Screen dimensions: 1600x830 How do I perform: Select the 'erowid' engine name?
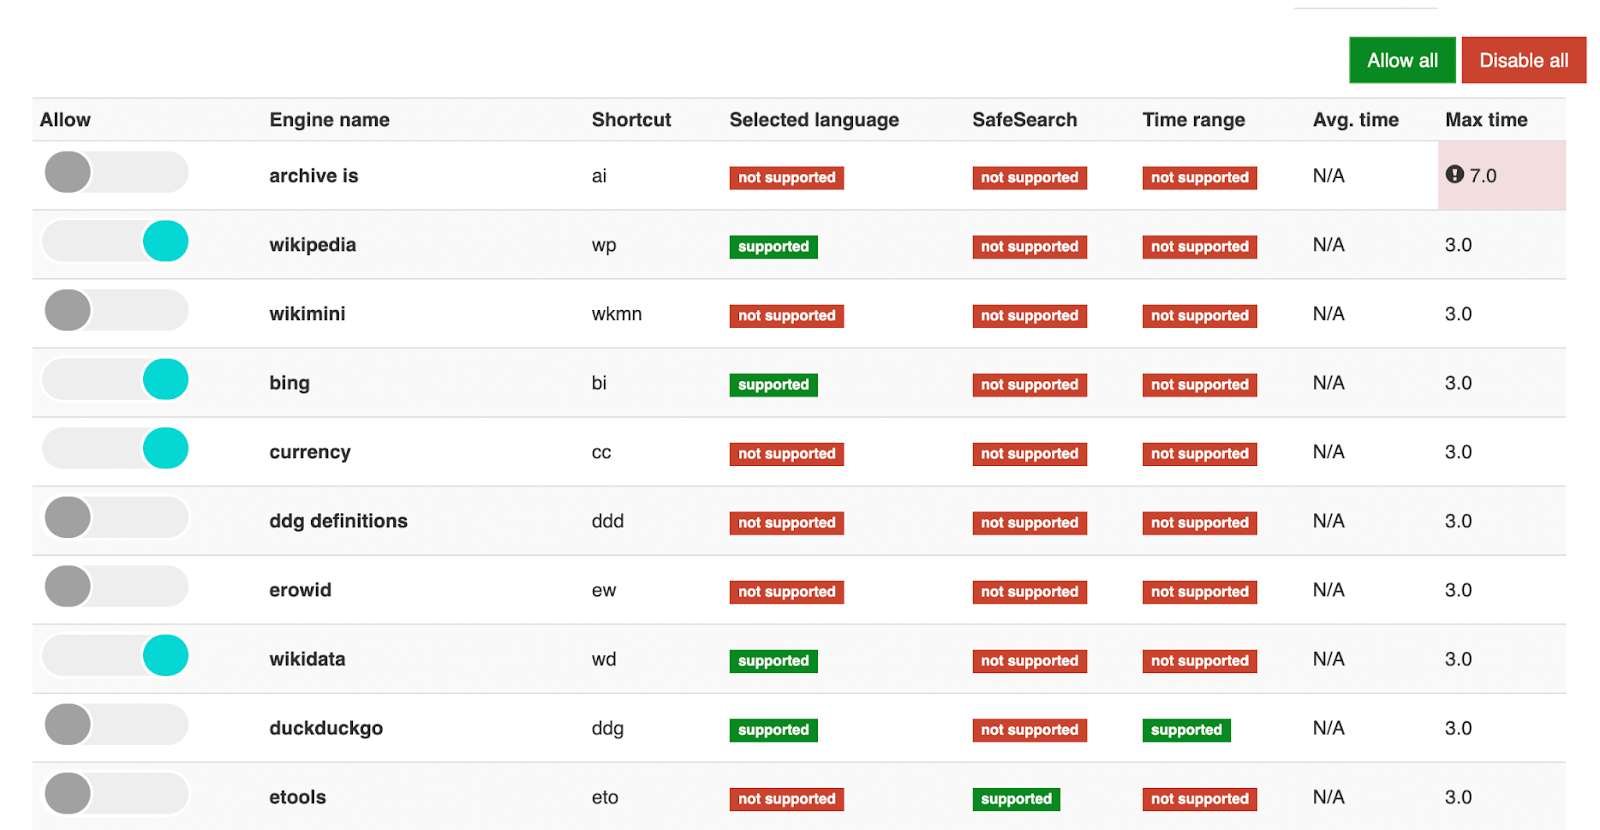(300, 590)
